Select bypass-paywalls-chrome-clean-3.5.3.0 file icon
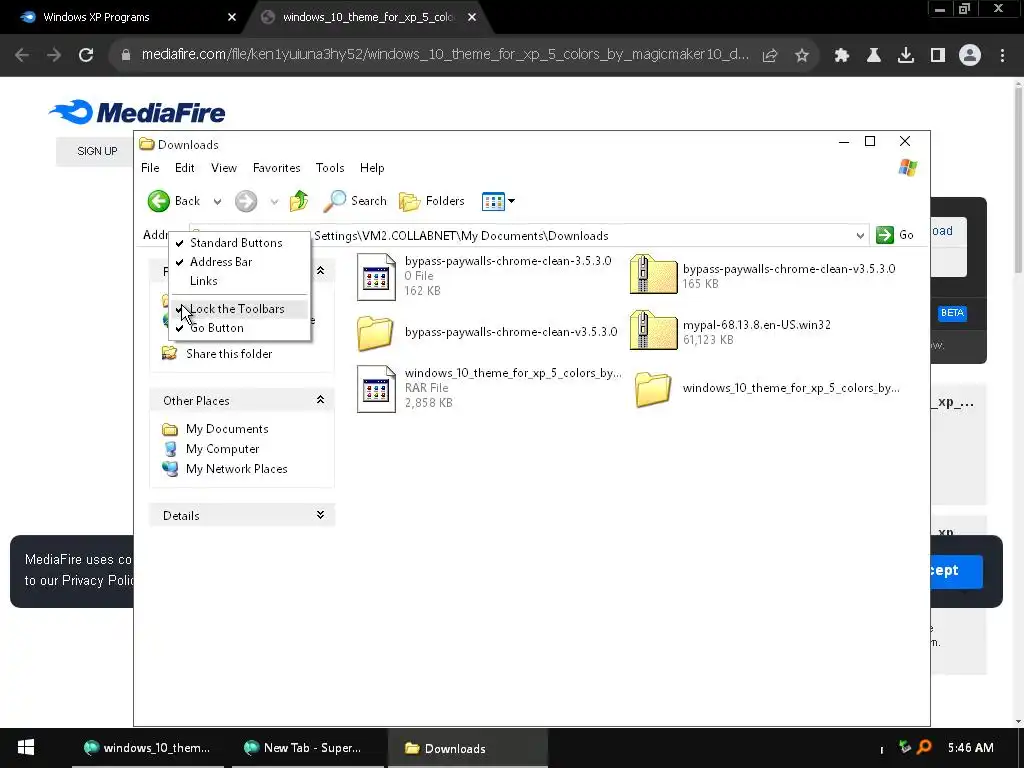 (376, 277)
